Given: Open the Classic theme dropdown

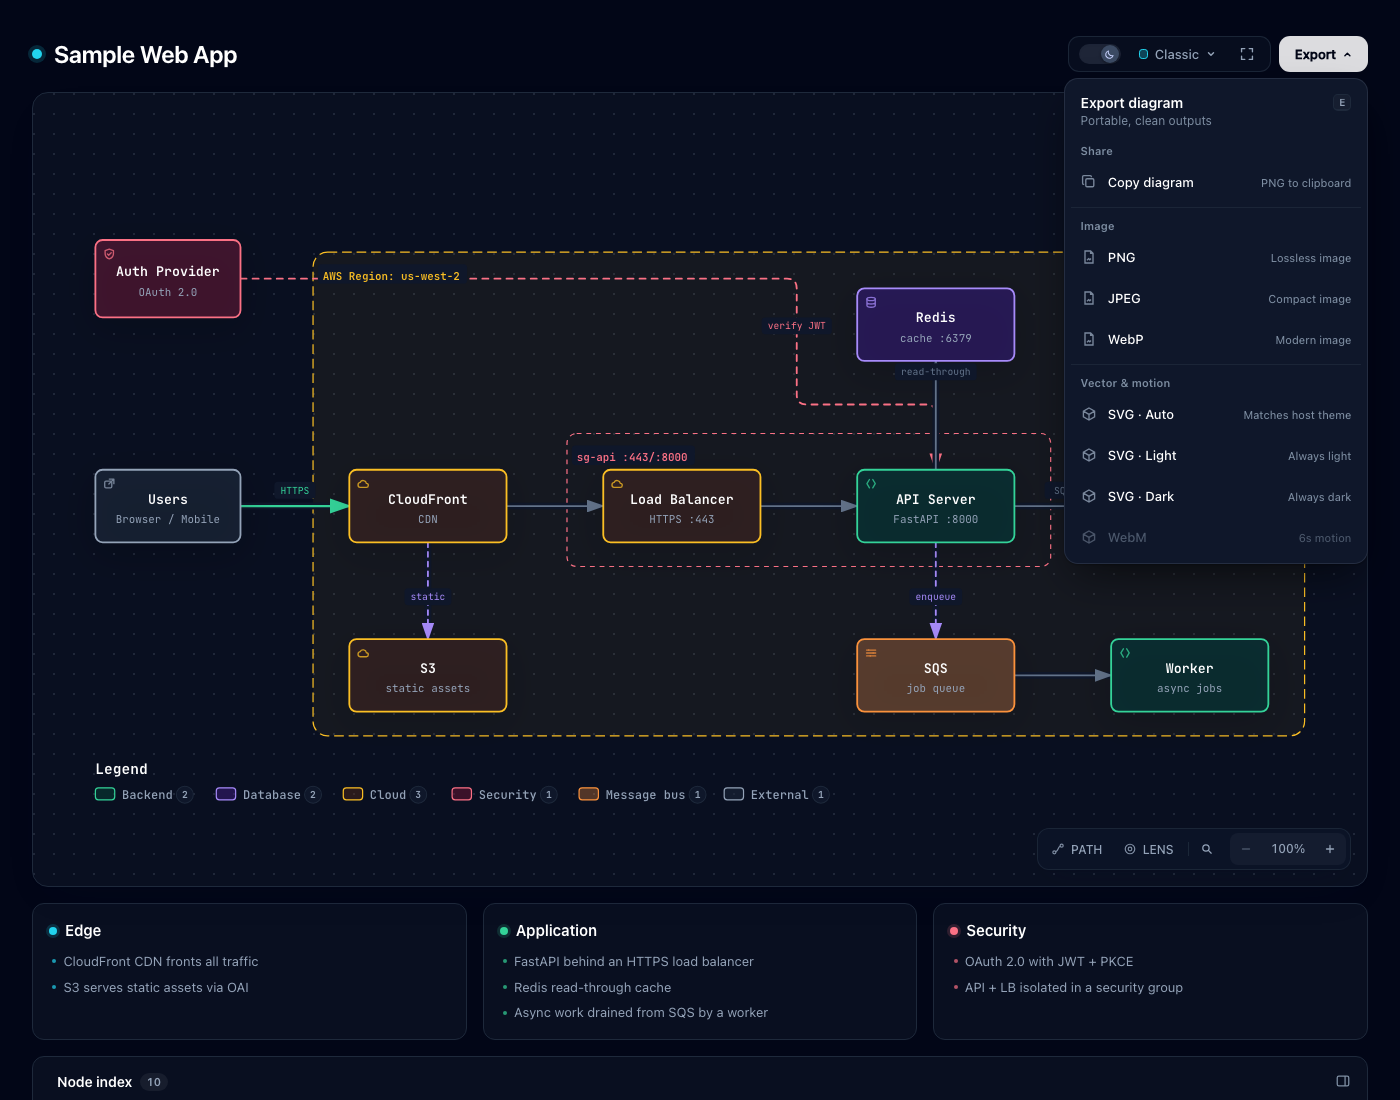Looking at the screenshot, I should [1177, 54].
